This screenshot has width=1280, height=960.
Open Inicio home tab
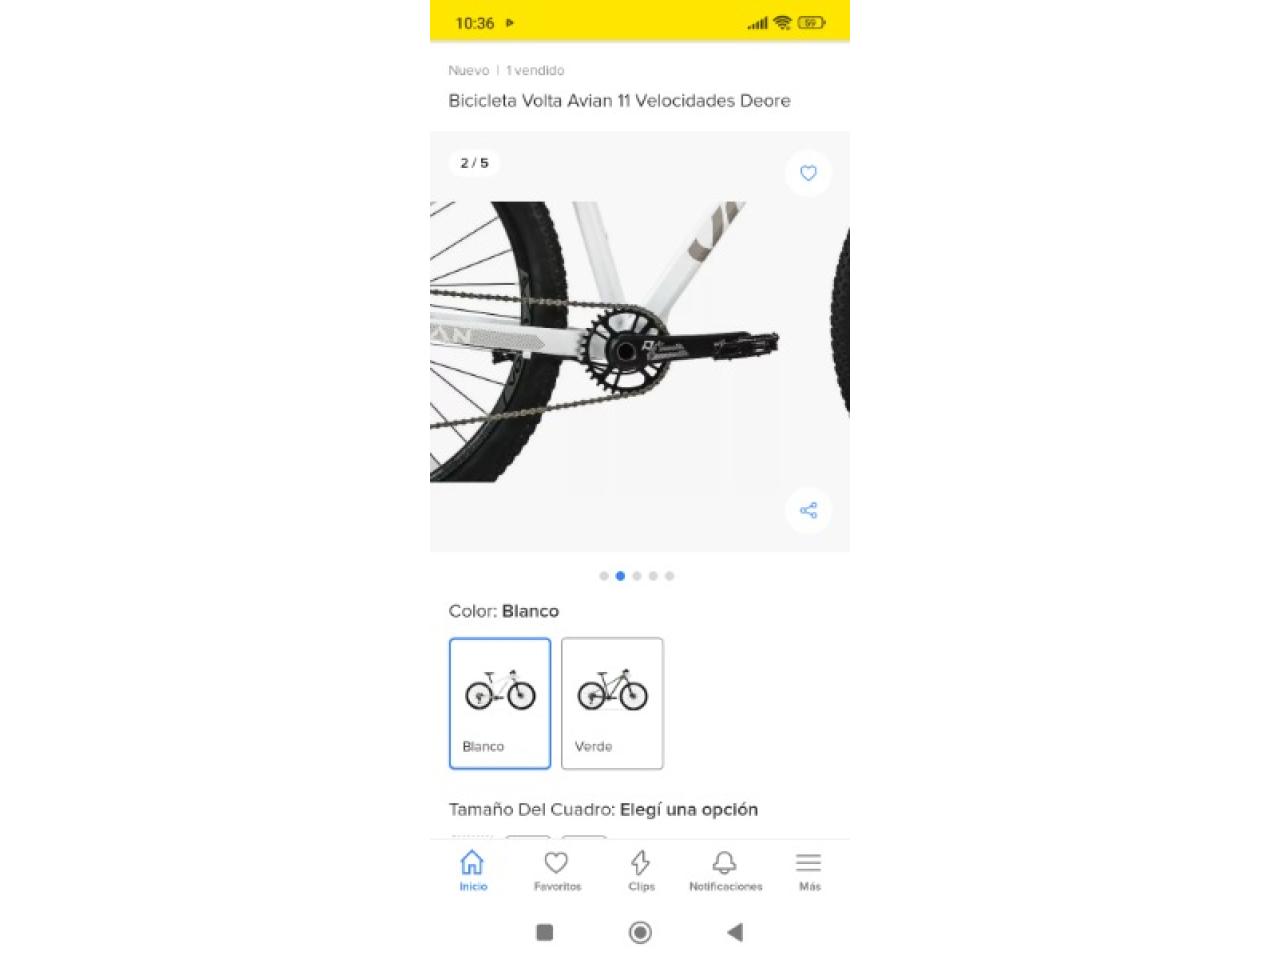pos(473,870)
